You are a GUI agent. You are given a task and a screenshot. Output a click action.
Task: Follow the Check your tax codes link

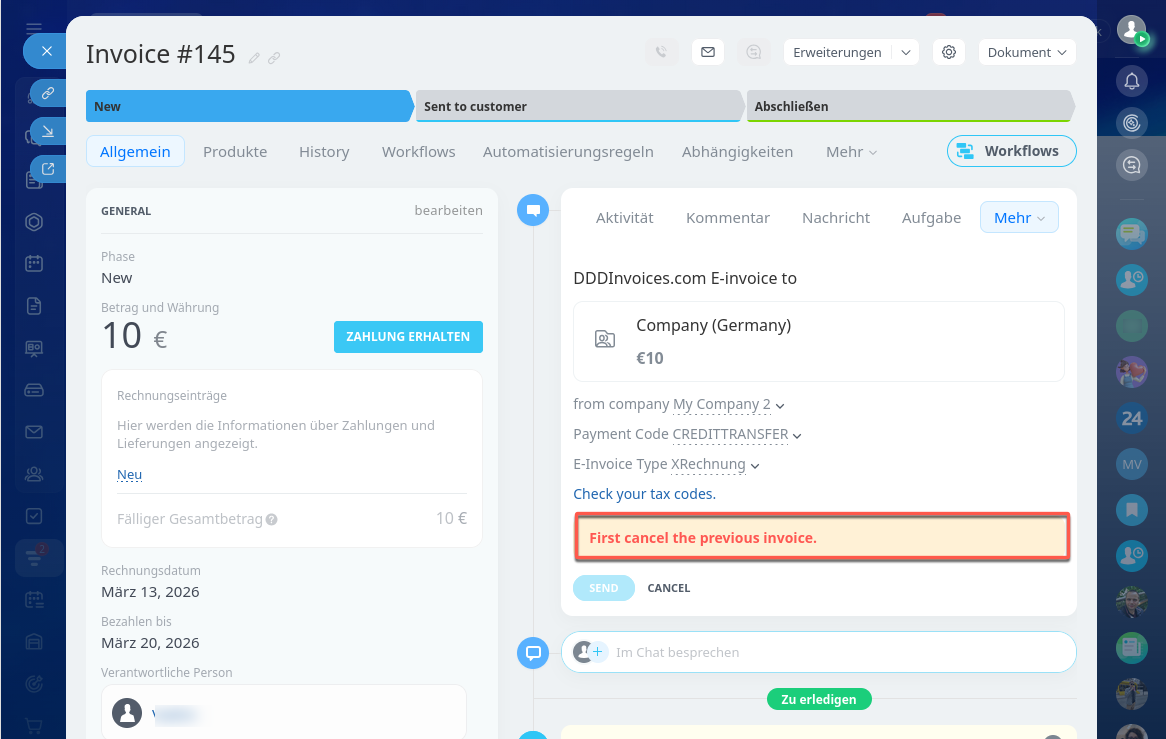644,494
